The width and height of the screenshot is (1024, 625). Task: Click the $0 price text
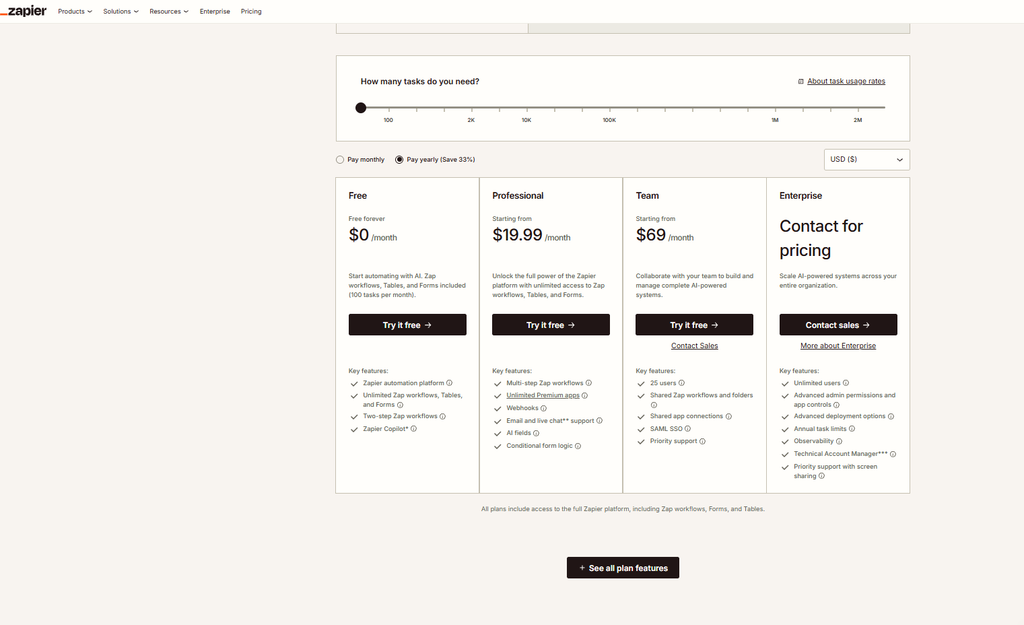pos(359,235)
